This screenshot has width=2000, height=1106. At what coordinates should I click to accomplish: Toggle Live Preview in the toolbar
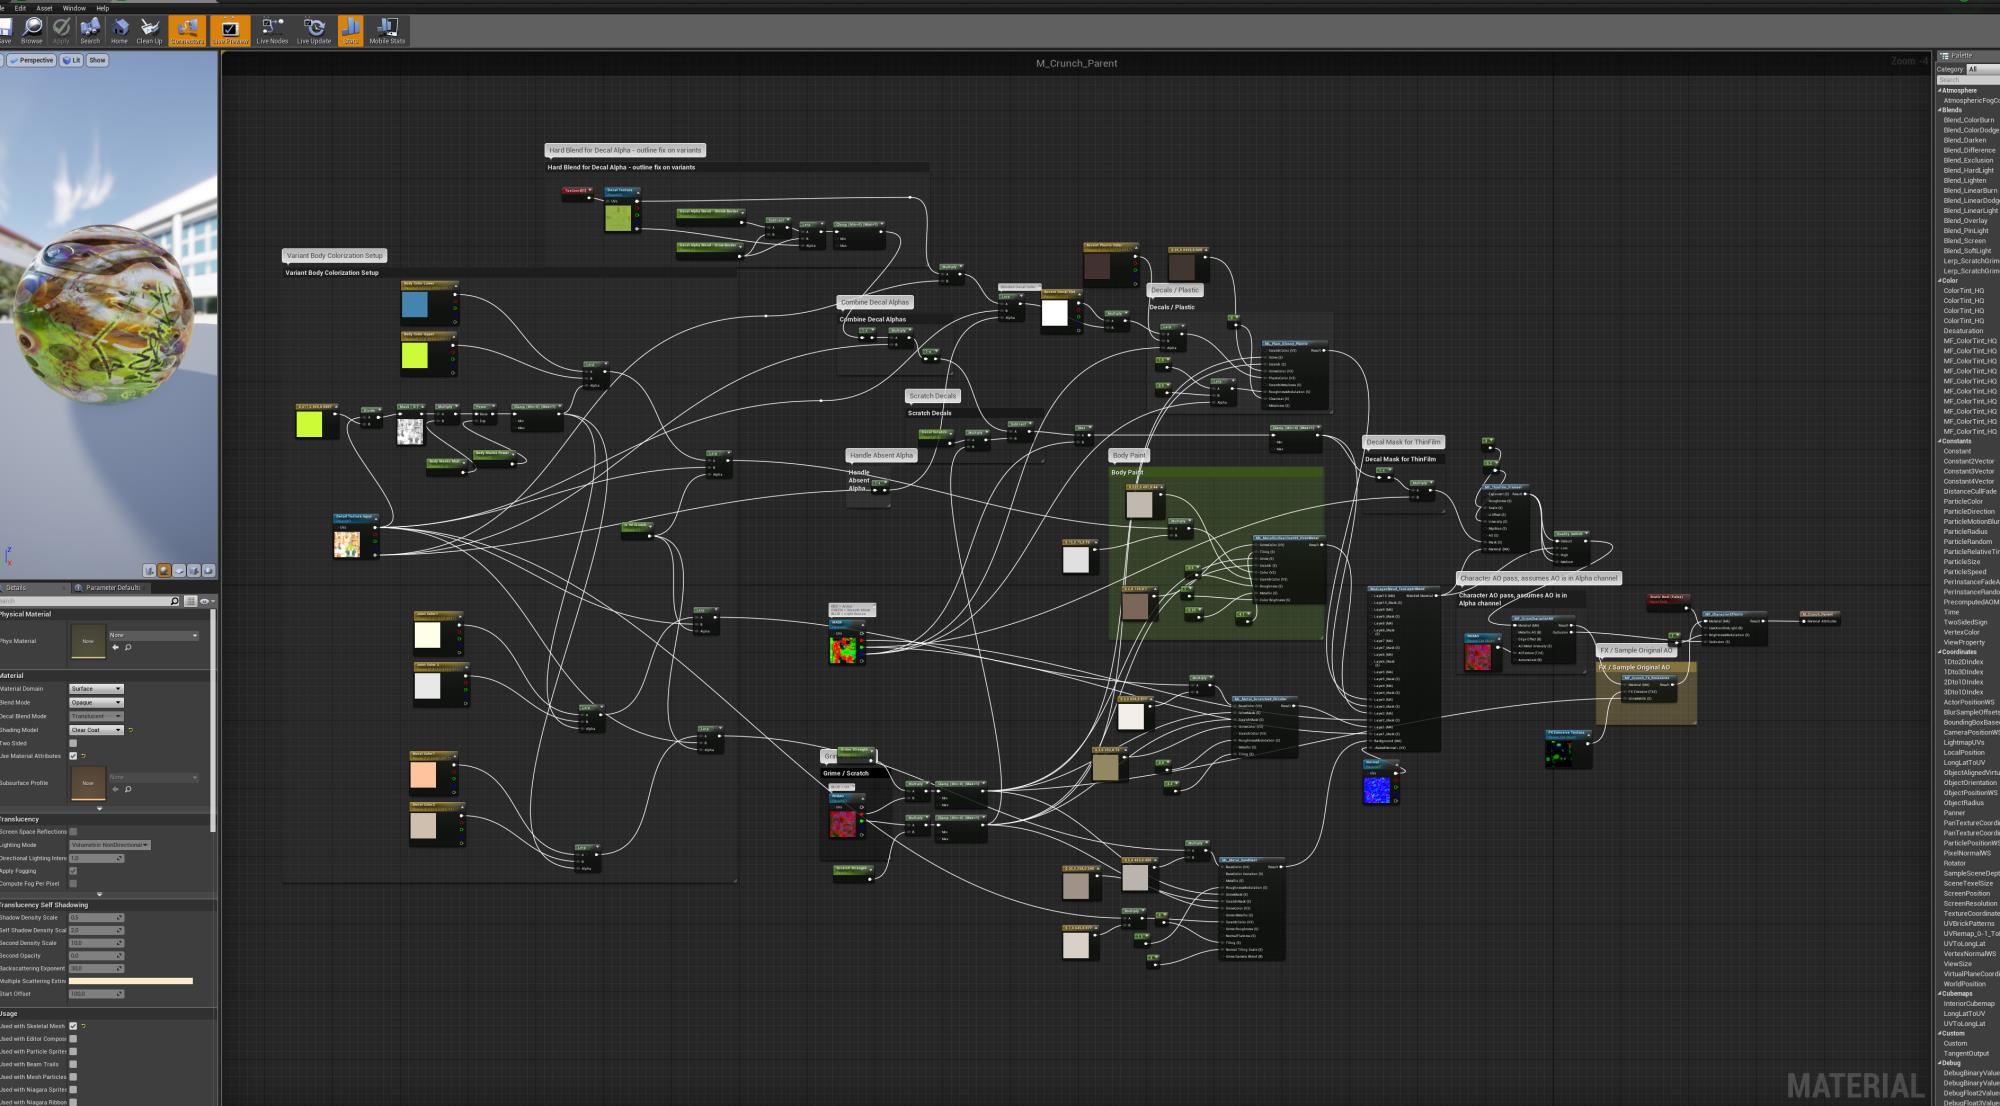coord(230,31)
